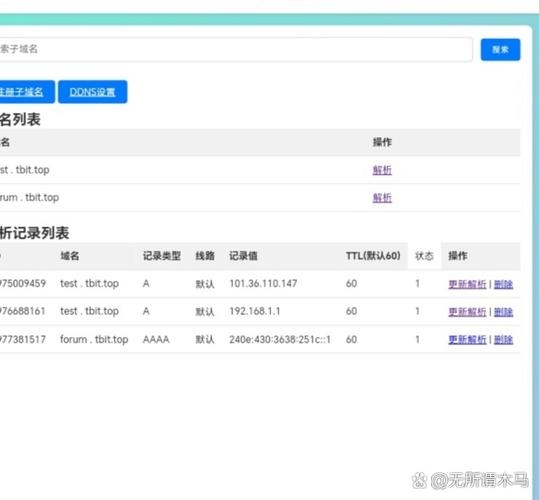This screenshot has height=500, width=539.
Task: Click the TTL value 60 in 192.168.1.1 row
Action: [351, 311]
